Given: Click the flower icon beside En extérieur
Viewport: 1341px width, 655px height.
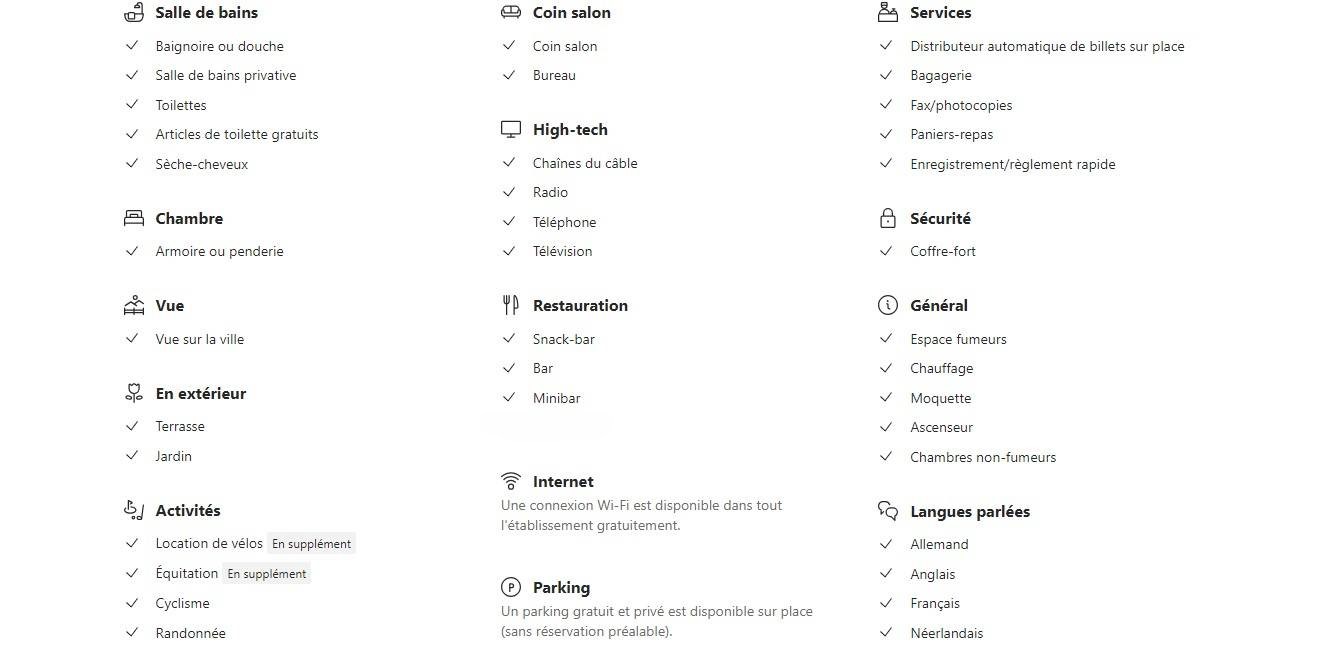Looking at the screenshot, I should (134, 393).
